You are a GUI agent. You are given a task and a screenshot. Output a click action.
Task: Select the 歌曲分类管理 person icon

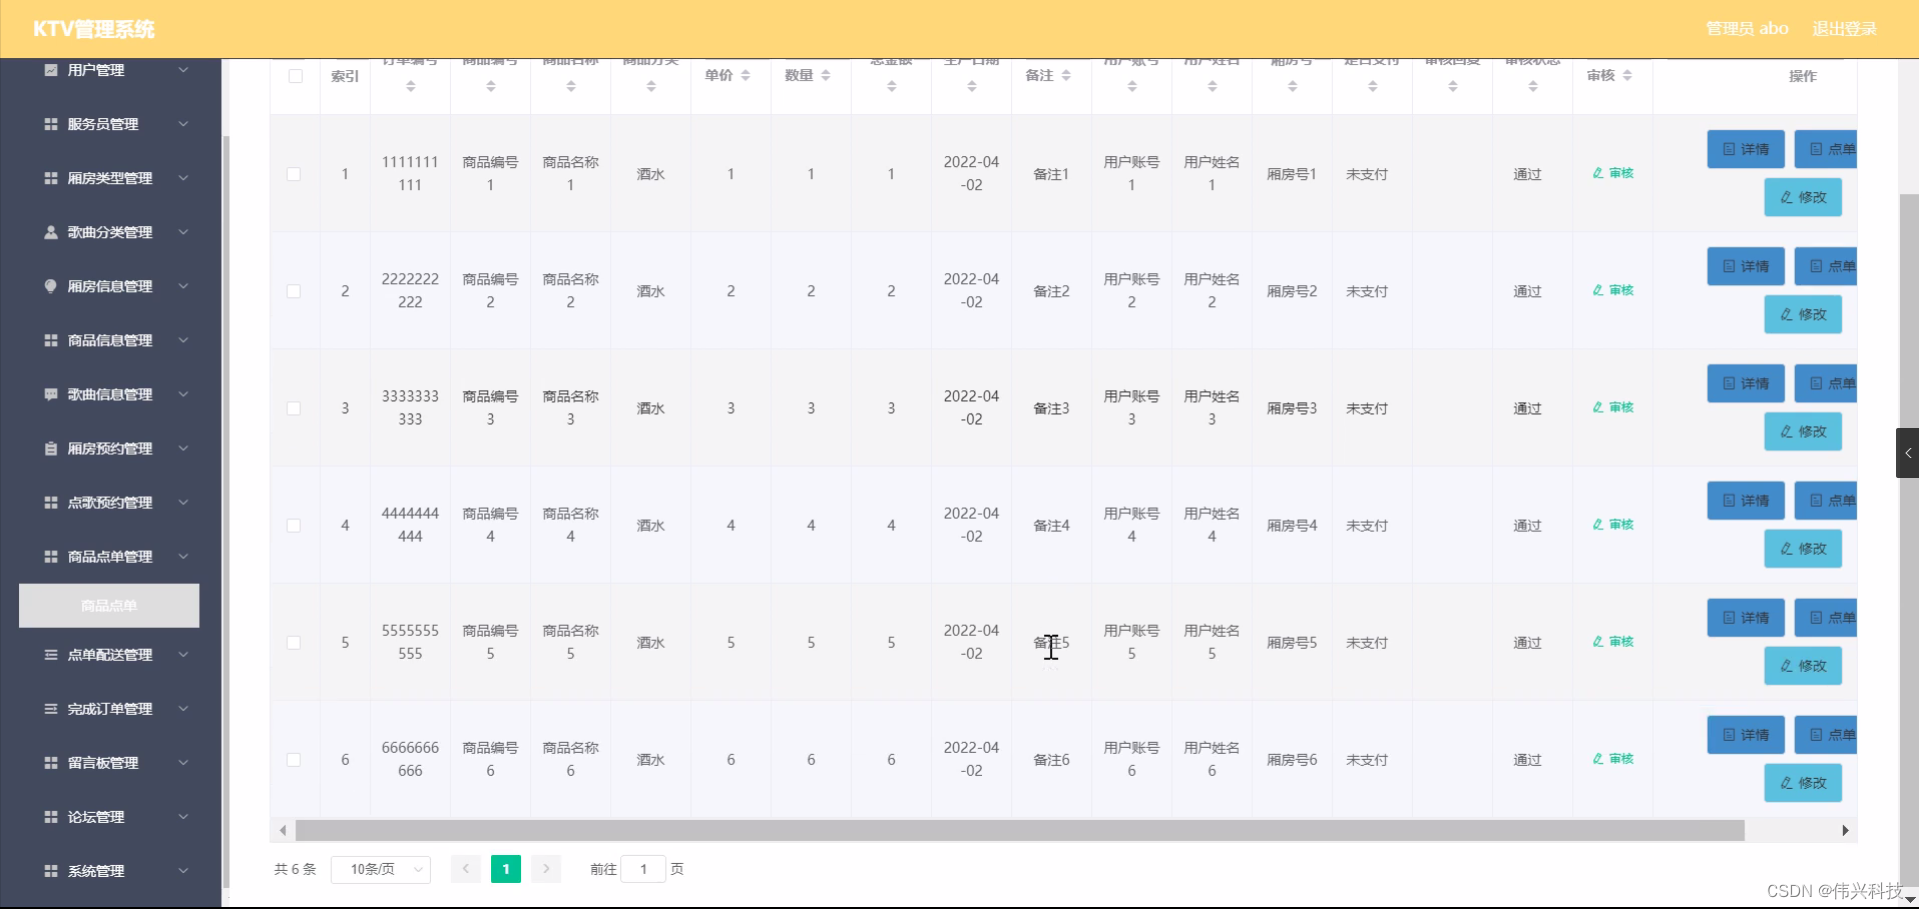(x=49, y=232)
